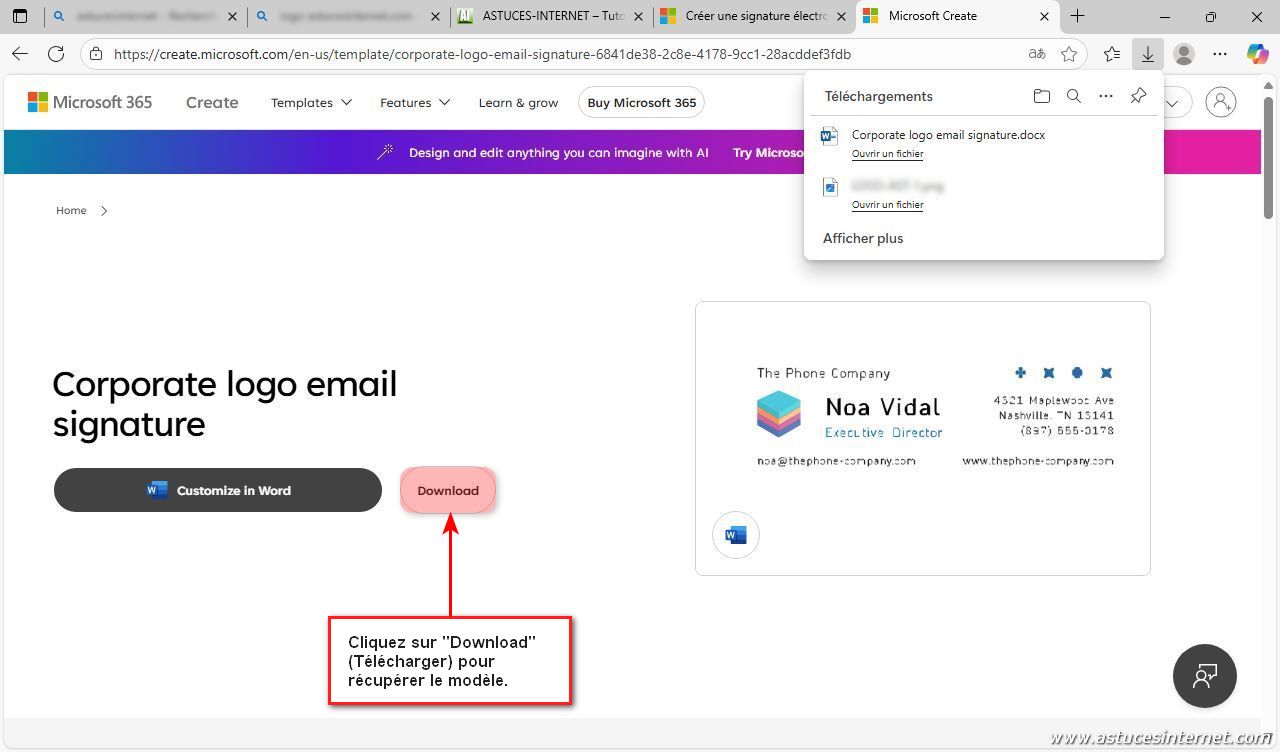Launch the Copilot sidebar icon
The image size is (1280, 752).
(x=1257, y=54)
